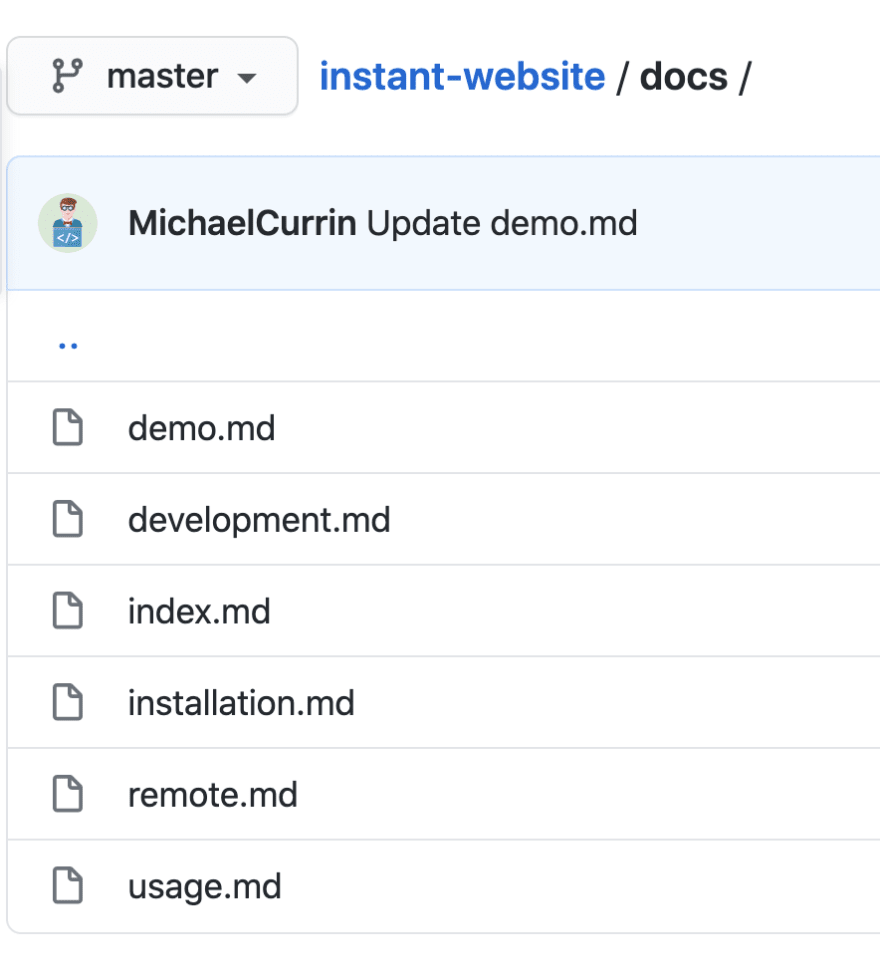This screenshot has height=978, width=880.
Task: Open the development.md file
Action: coord(259,520)
